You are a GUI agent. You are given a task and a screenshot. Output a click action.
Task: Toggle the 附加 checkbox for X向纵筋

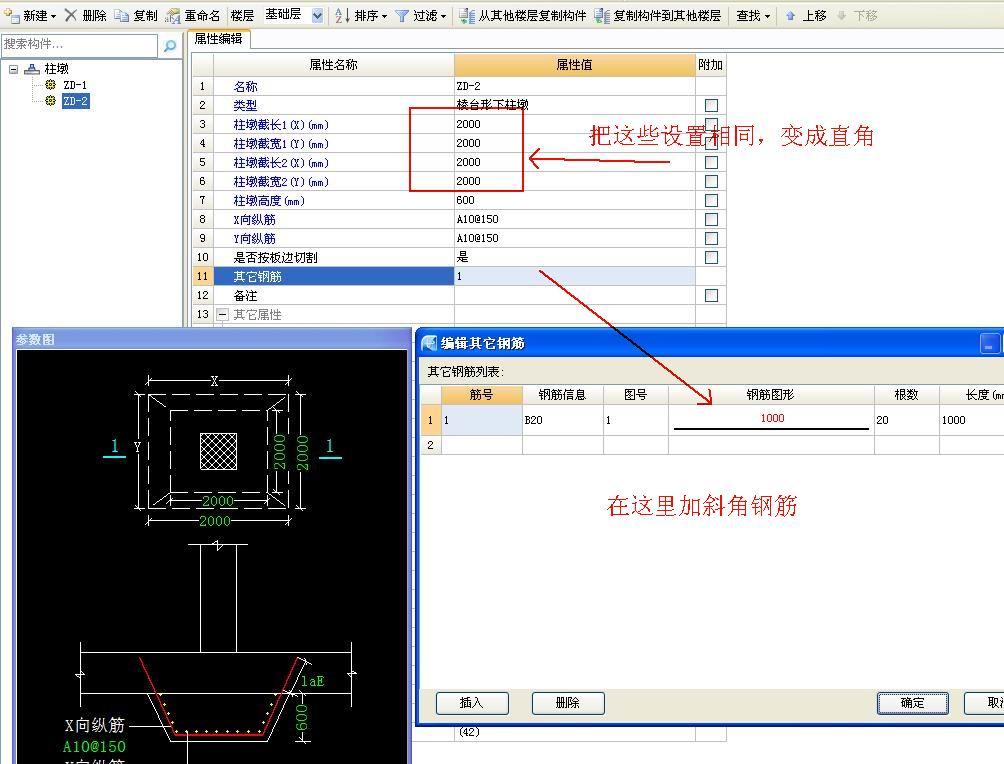(x=711, y=219)
